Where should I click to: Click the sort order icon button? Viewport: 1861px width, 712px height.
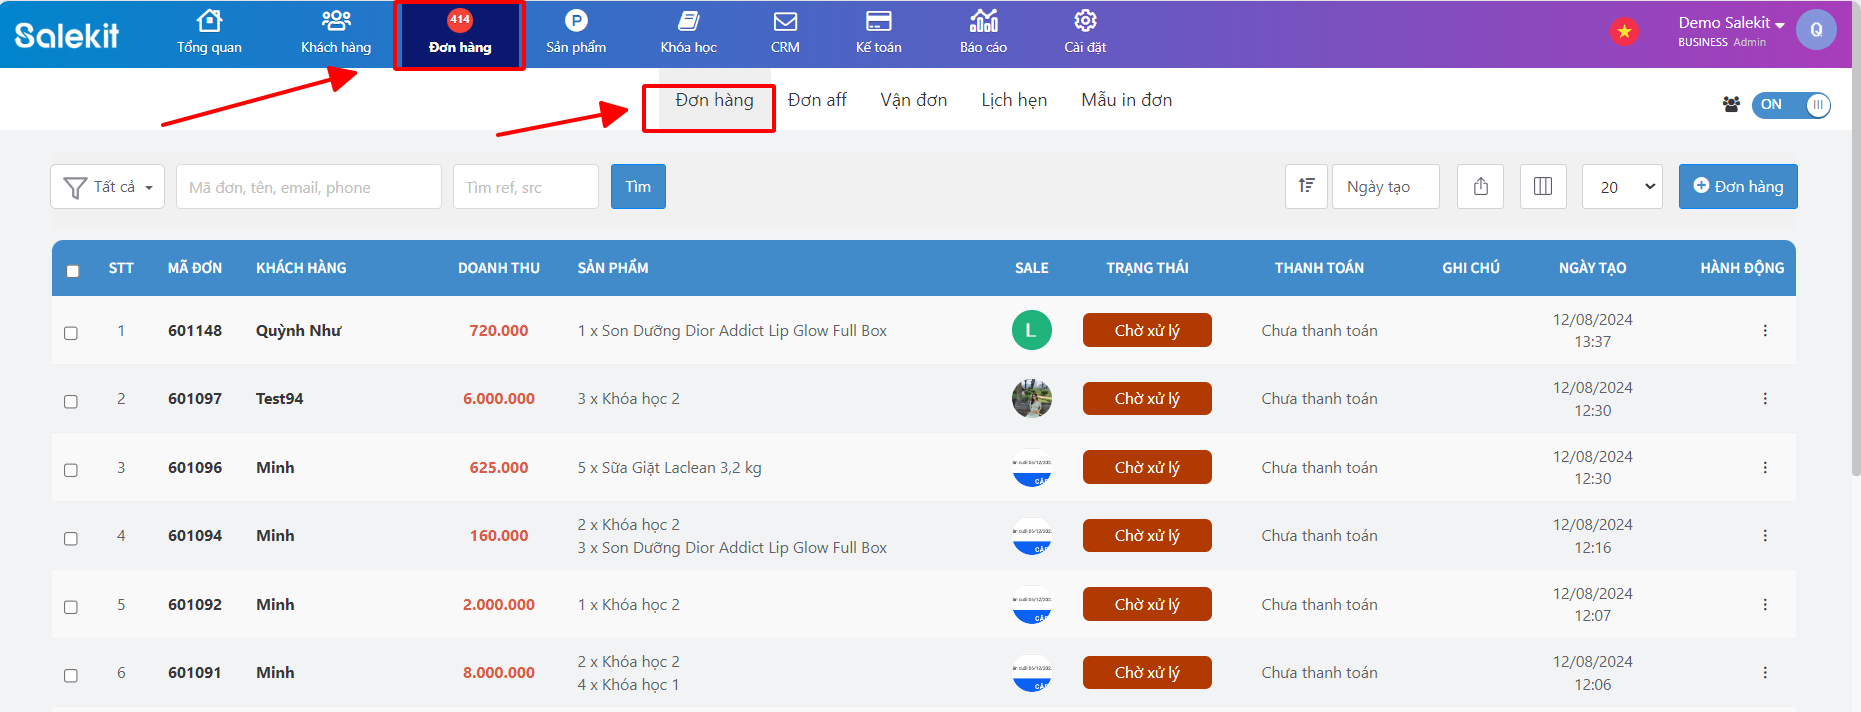tap(1306, 187)
